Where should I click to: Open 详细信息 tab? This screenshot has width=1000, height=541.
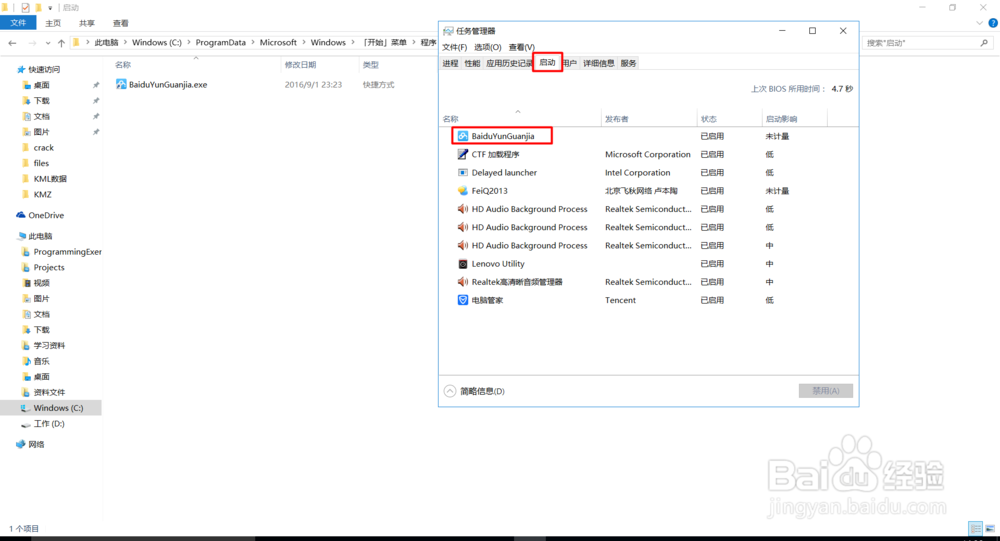pos(598,63)
